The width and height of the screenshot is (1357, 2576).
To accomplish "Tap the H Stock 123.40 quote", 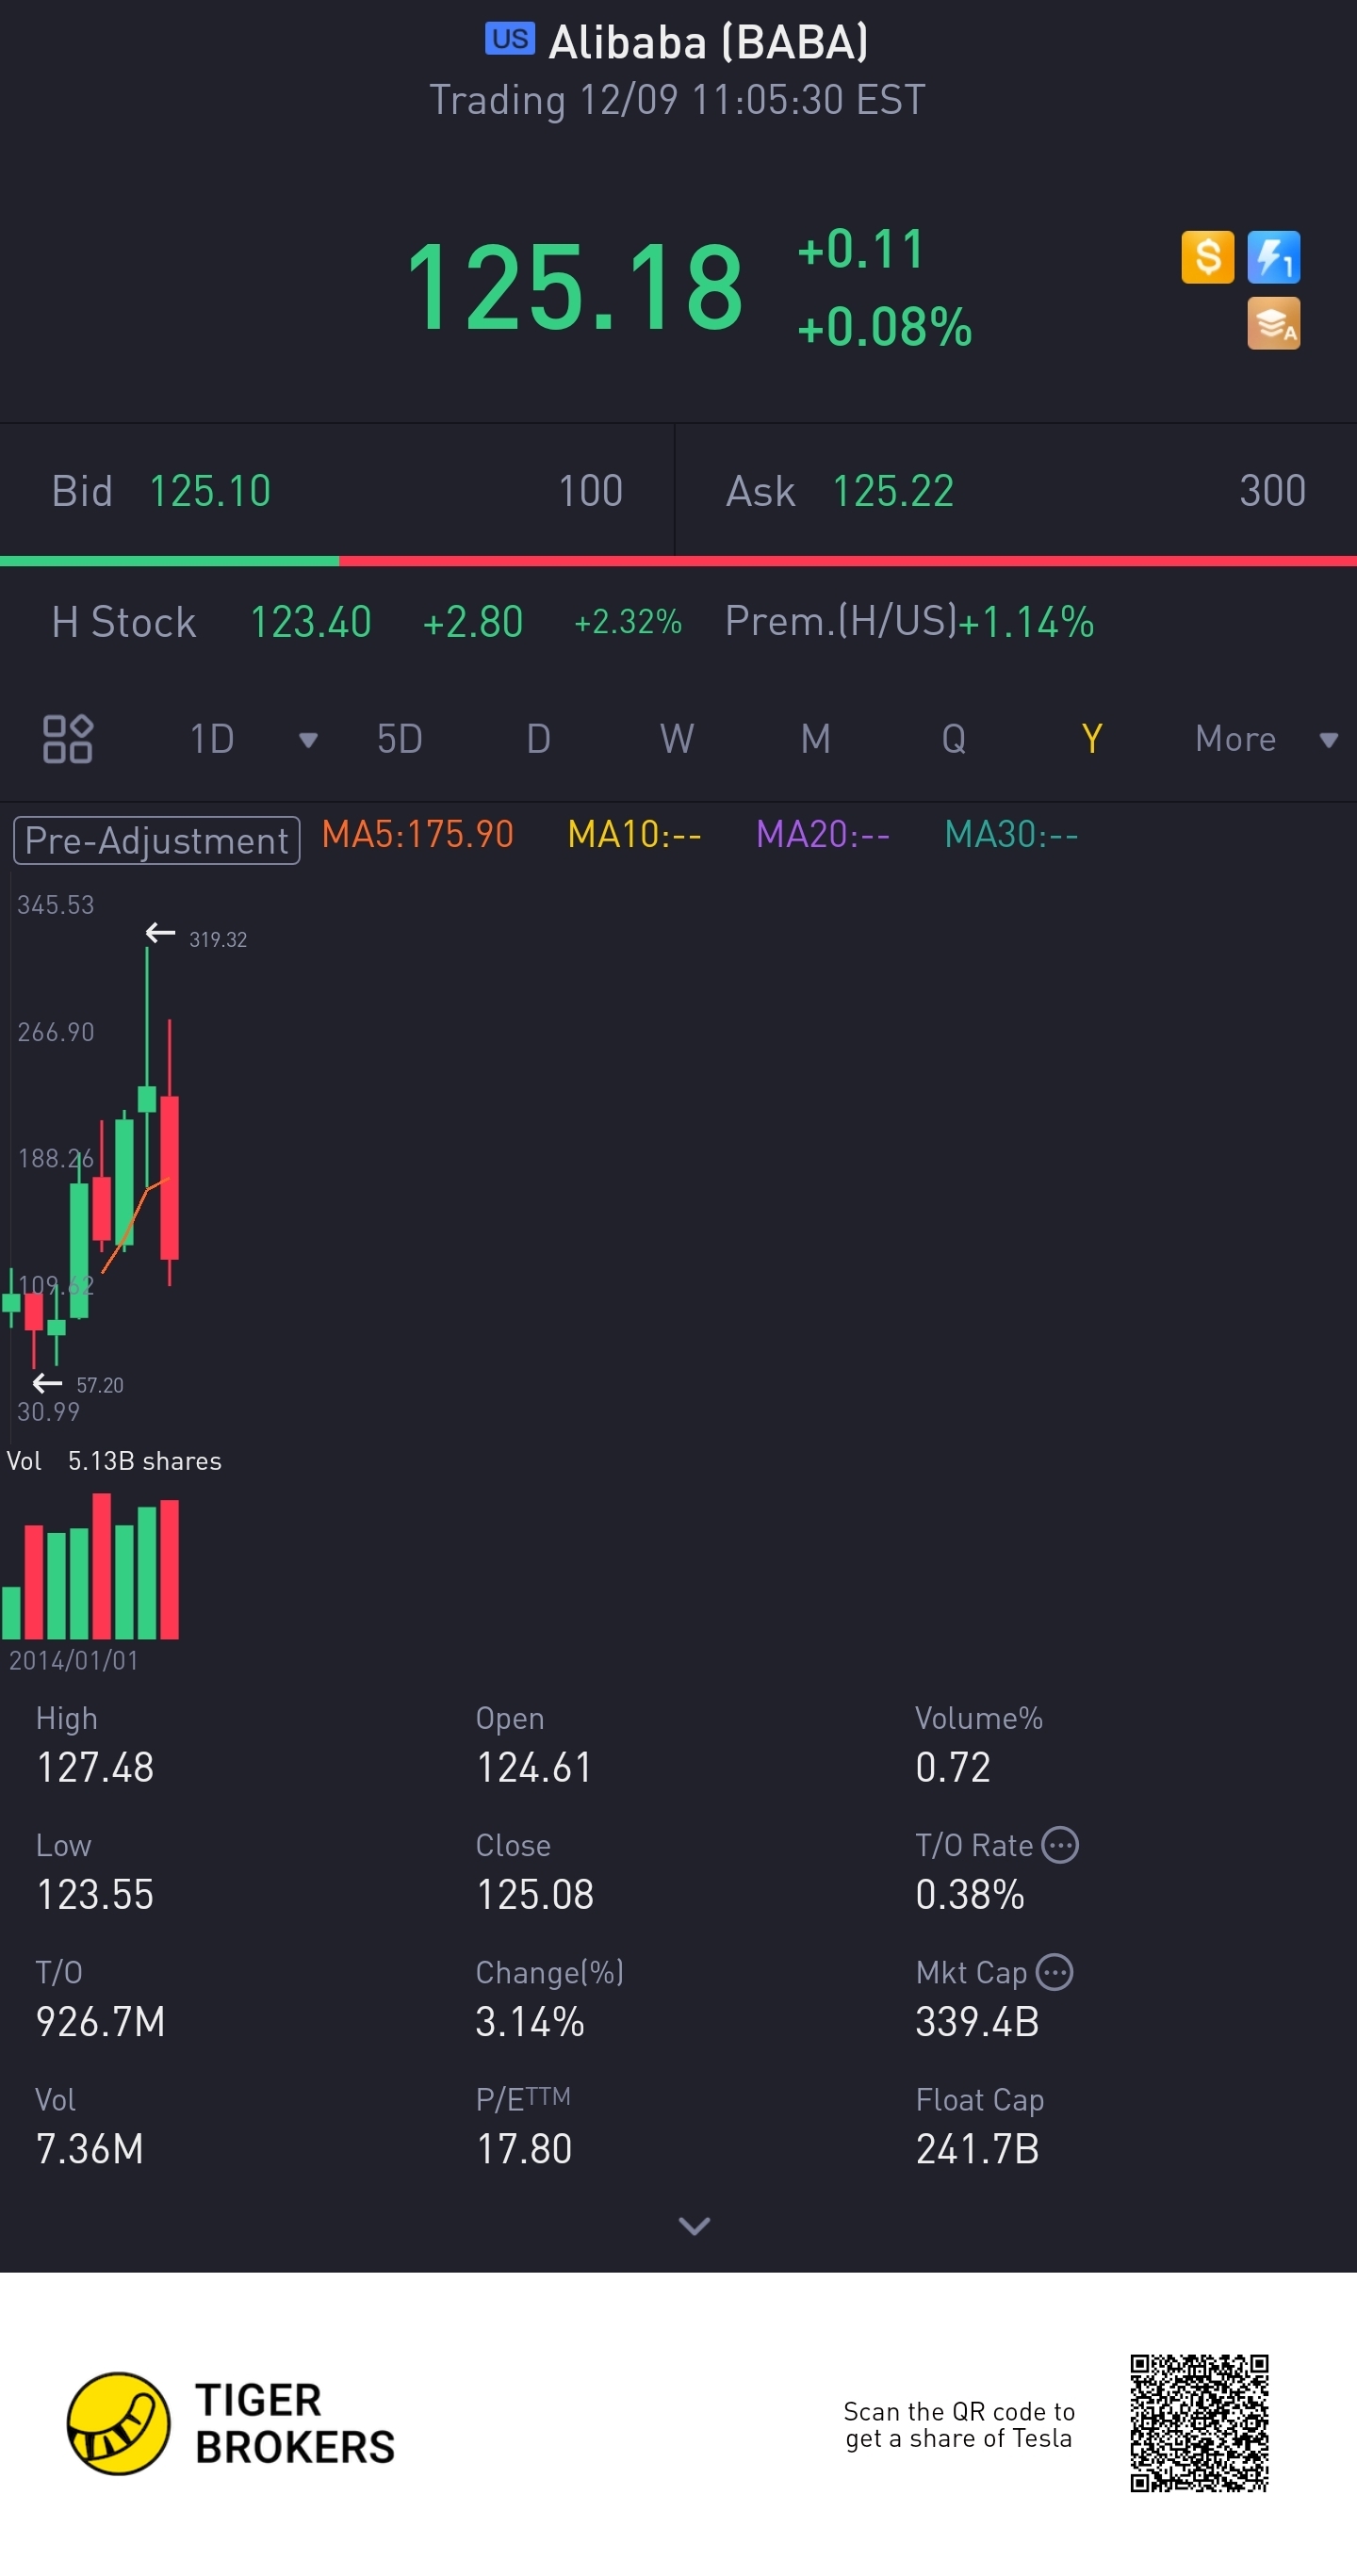I will tap(310, 622).
